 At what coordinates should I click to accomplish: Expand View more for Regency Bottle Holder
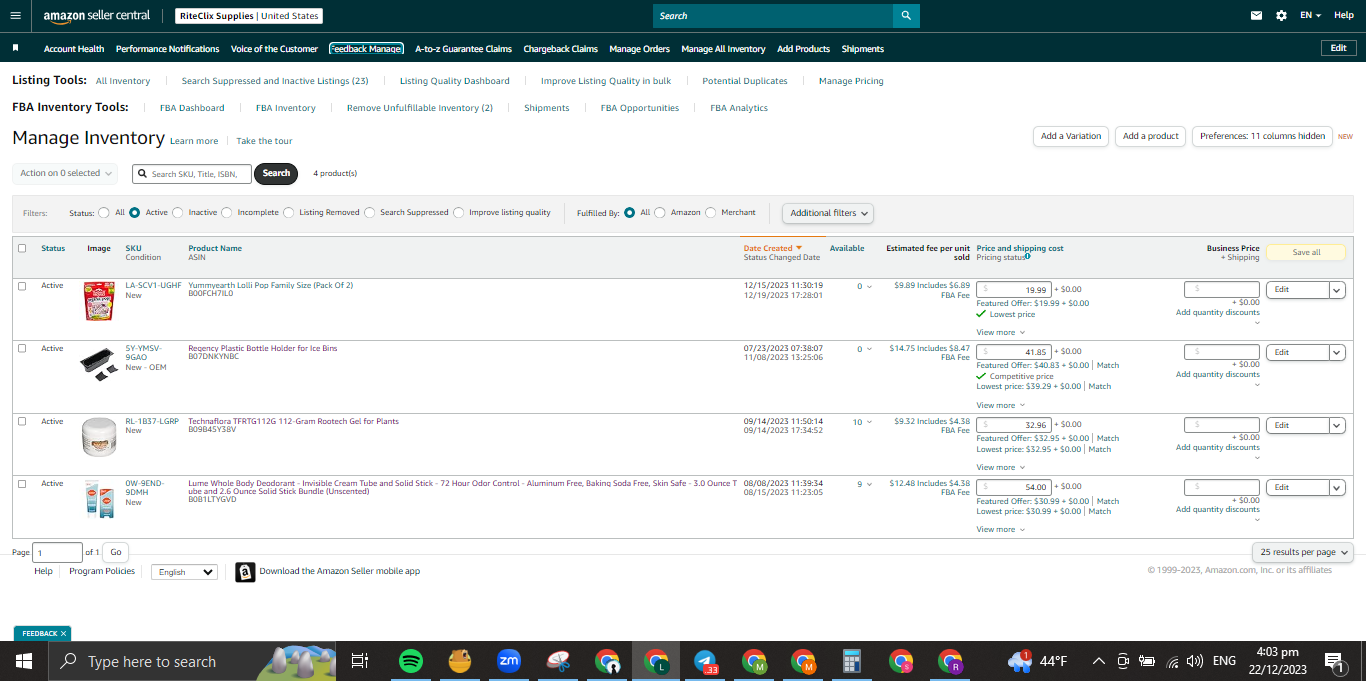click(x=1000, y=405)
